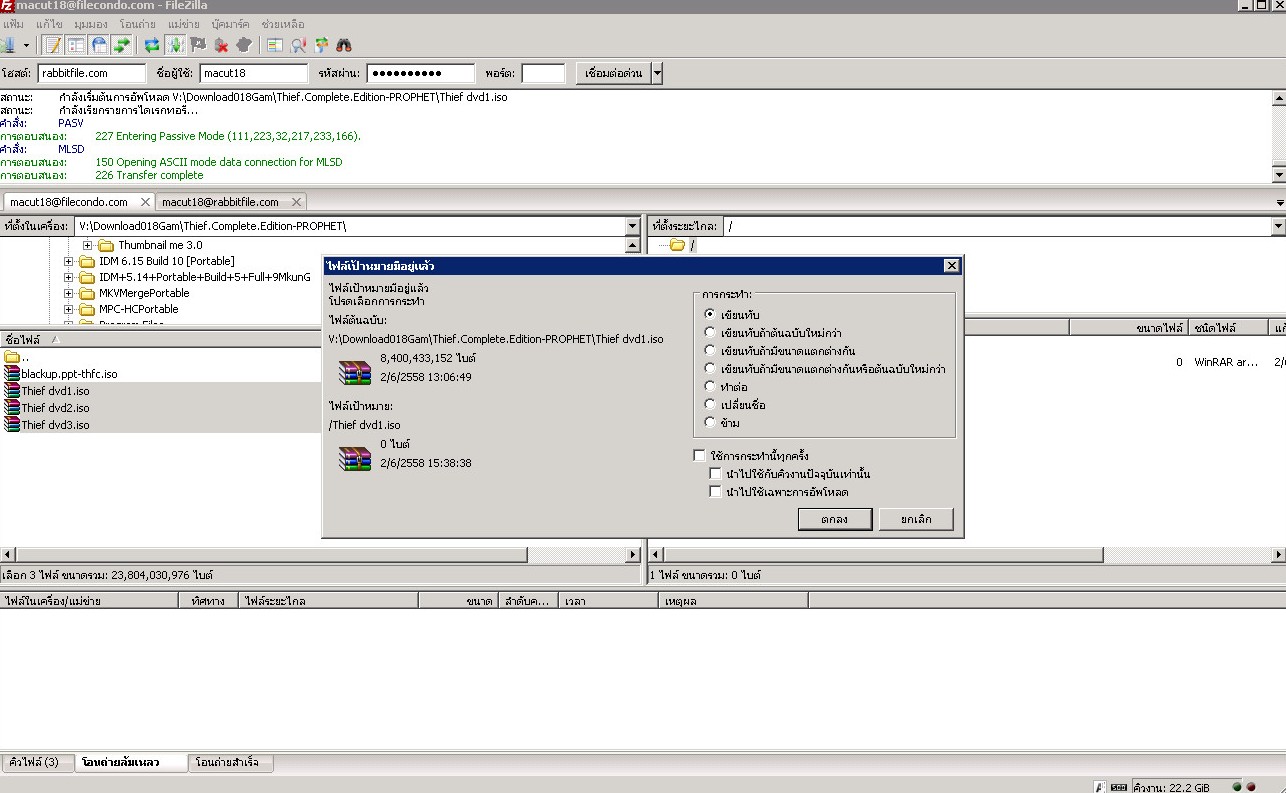Click the Thief dvd2.iso archive icon
This screenshot has height=793, width=1286.
tap(12, 408)
